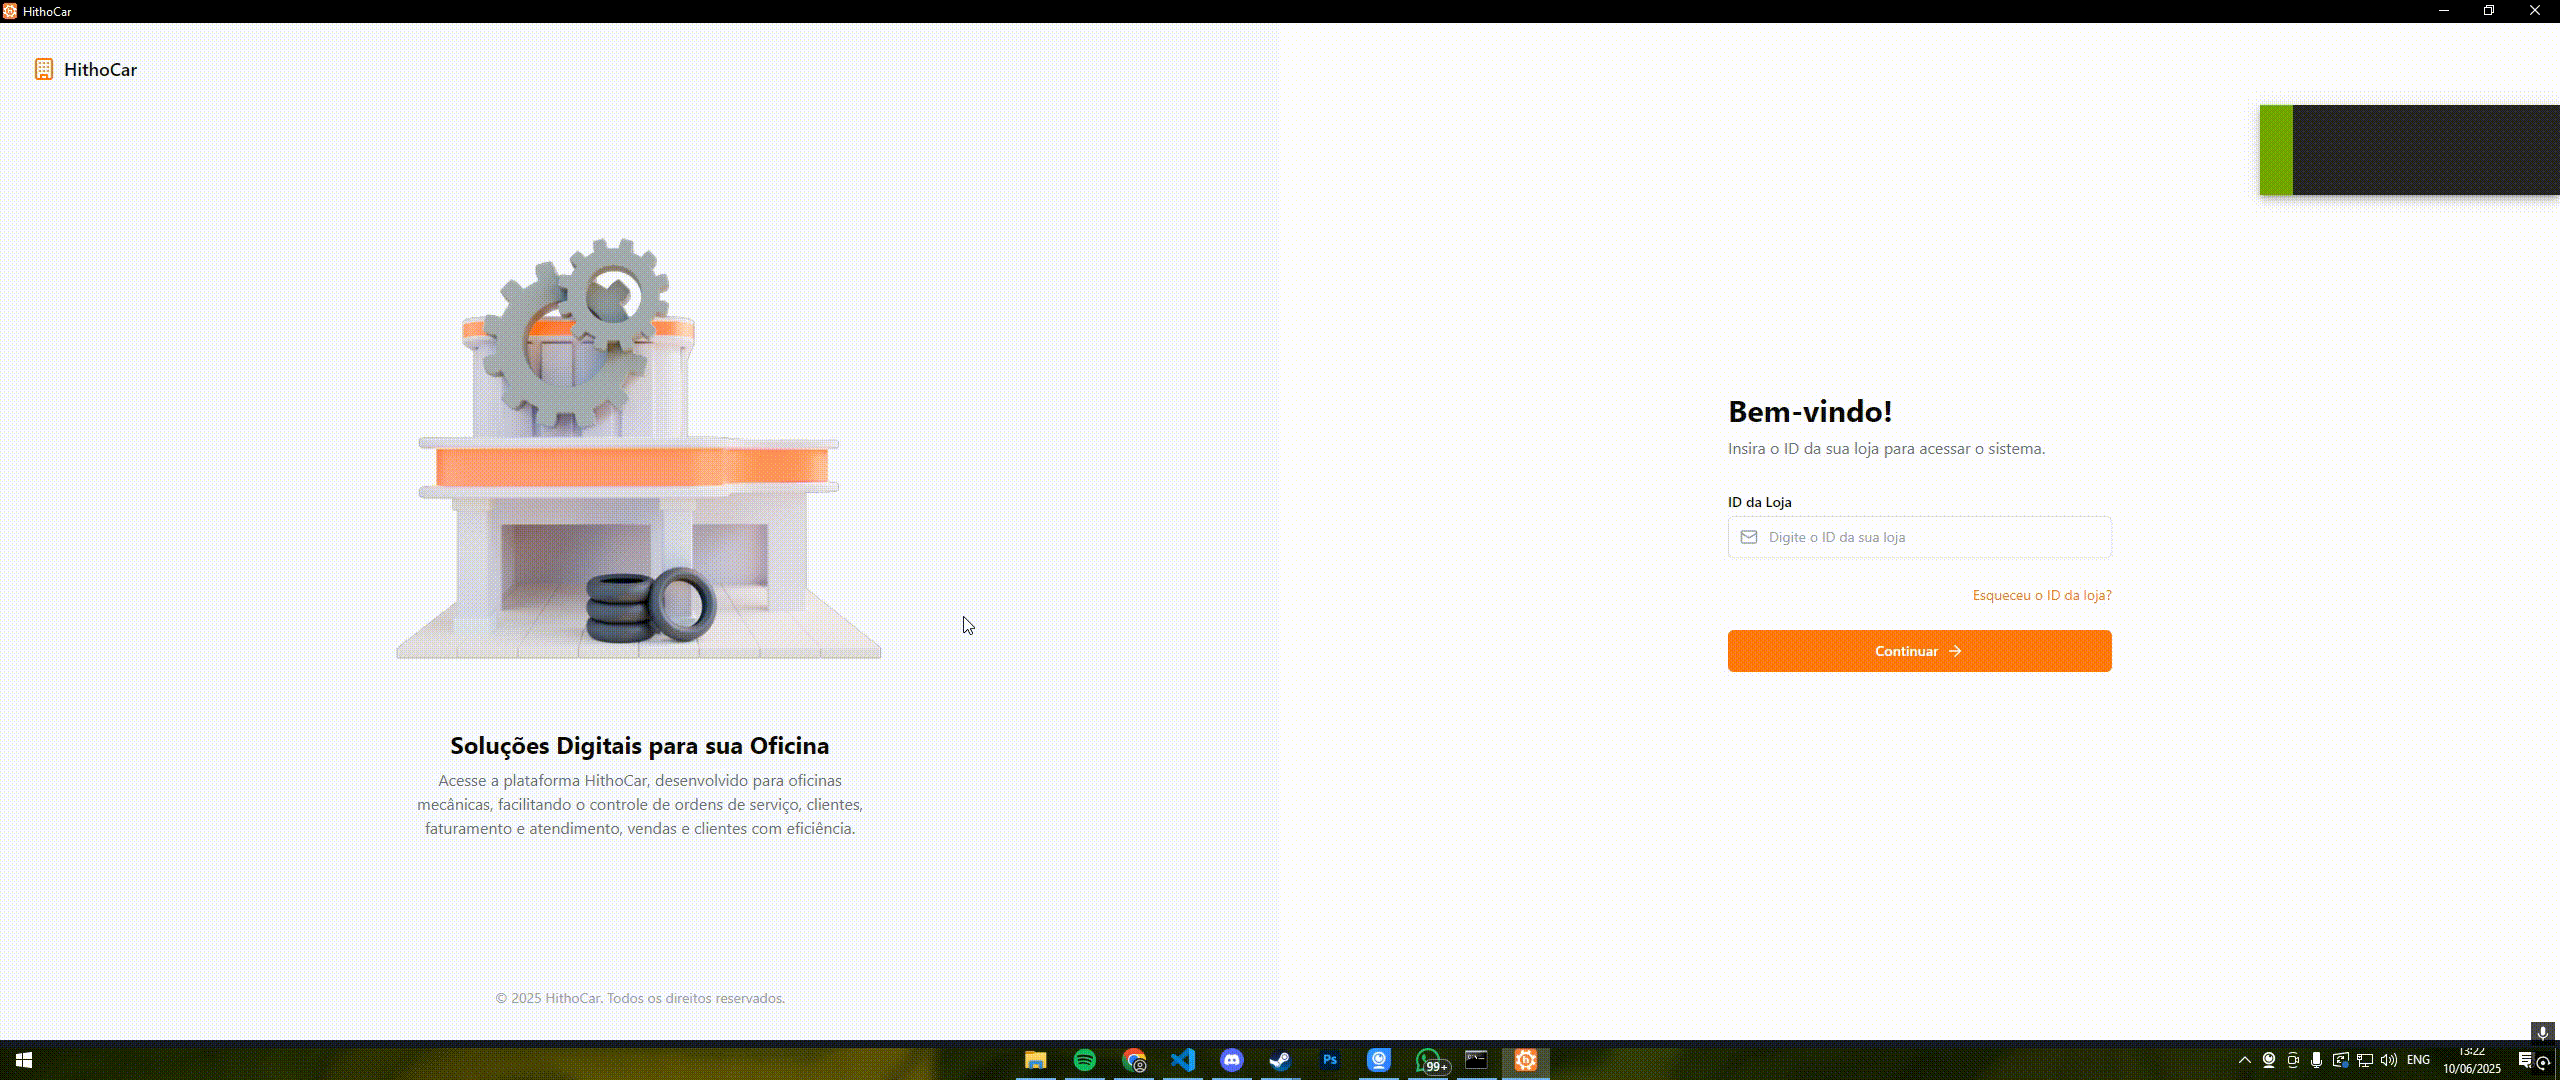Open File Explorer from taskbar
The height and width of the screenshot is (1080, 2560).
point(1035,1060)
